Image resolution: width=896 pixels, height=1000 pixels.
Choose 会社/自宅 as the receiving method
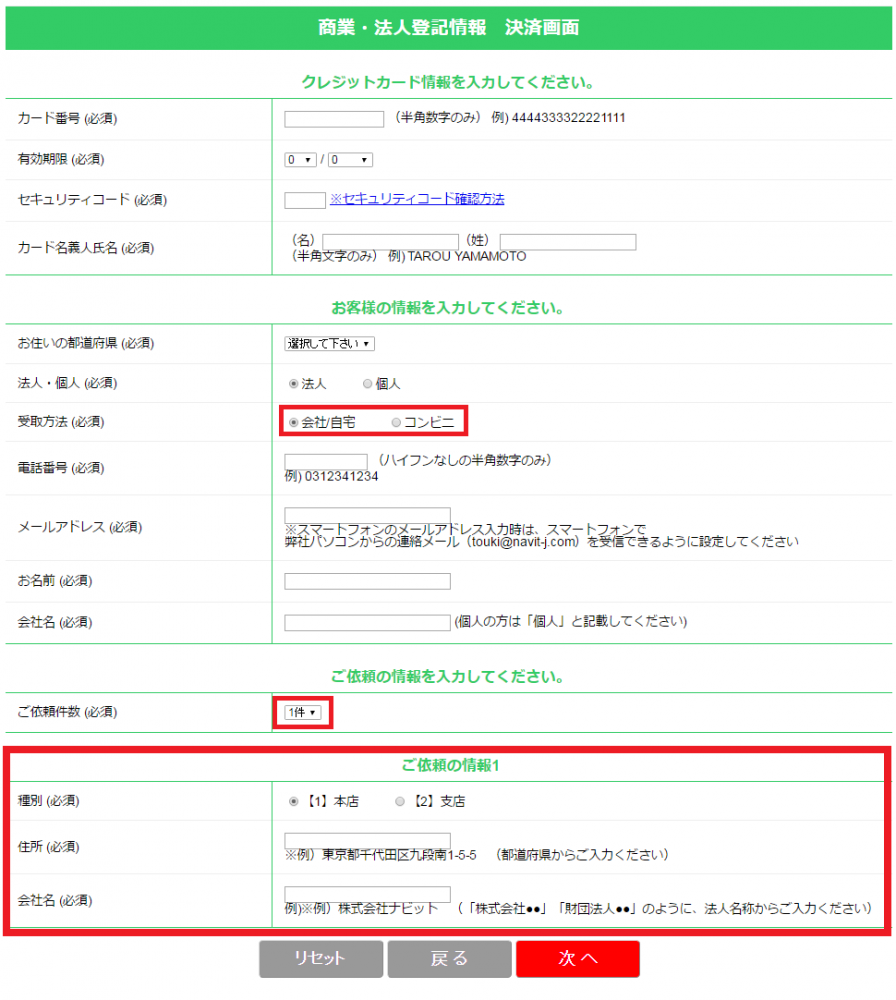293,423
